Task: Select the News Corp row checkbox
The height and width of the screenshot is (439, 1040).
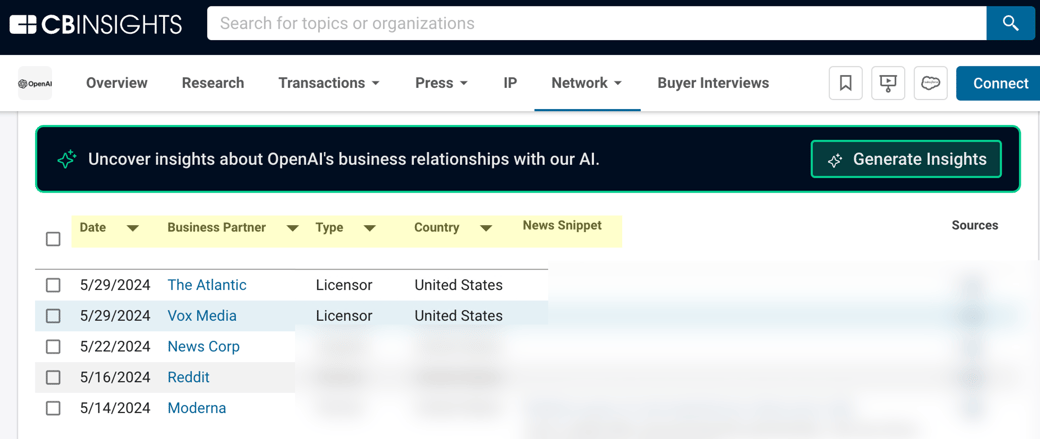Action: pyautogui.click(x=53, y=347)
